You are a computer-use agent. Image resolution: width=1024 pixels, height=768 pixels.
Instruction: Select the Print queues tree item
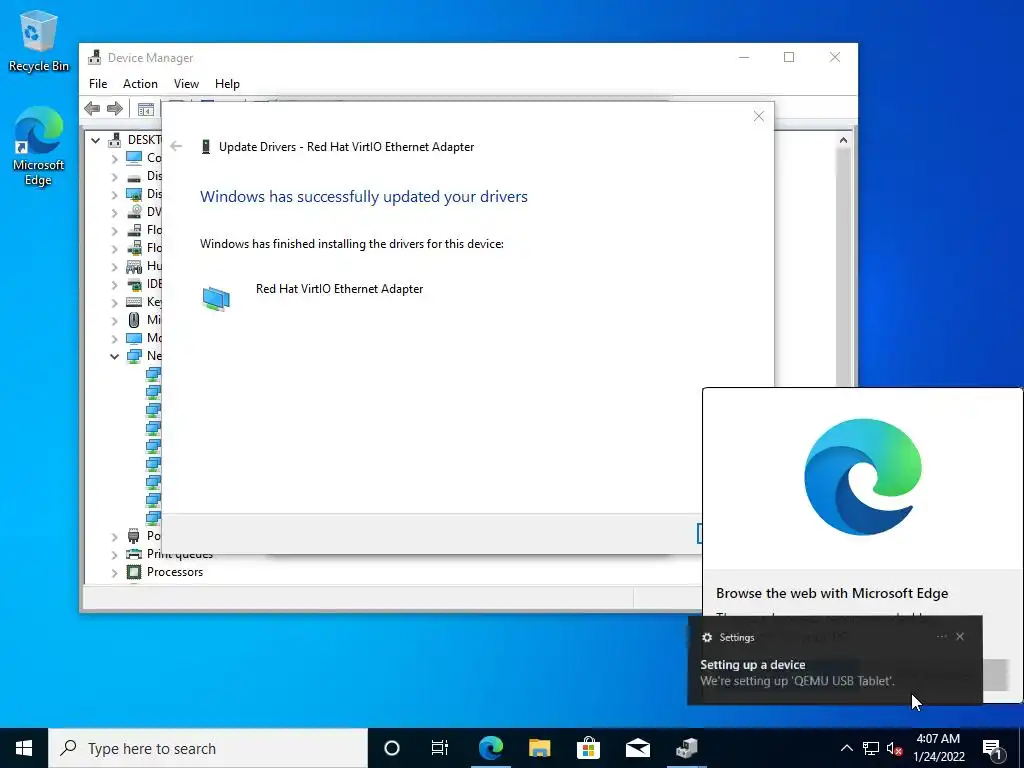click(x=180, y=554)
